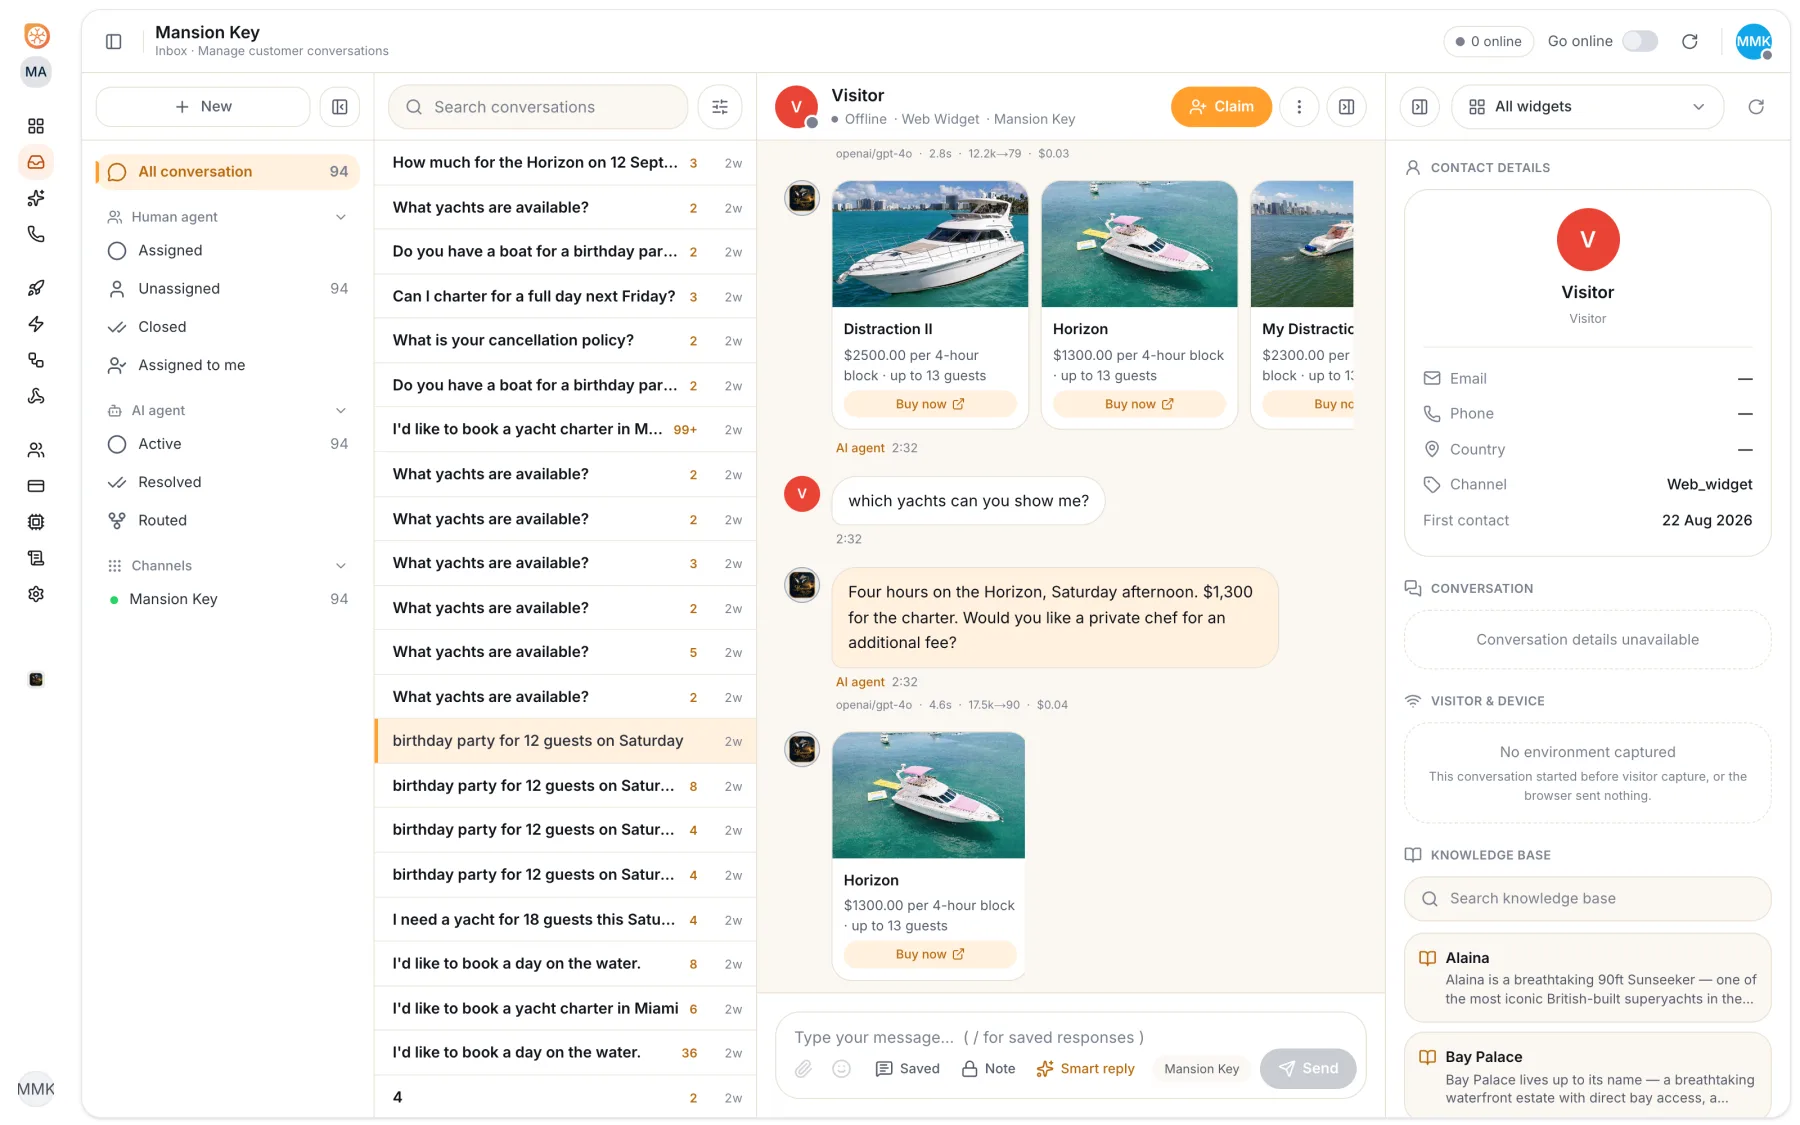The height and width of the screenshot is (1125, 1800).
Task: Open the phone calls icon in sidebar
Action: click(36, 234)
